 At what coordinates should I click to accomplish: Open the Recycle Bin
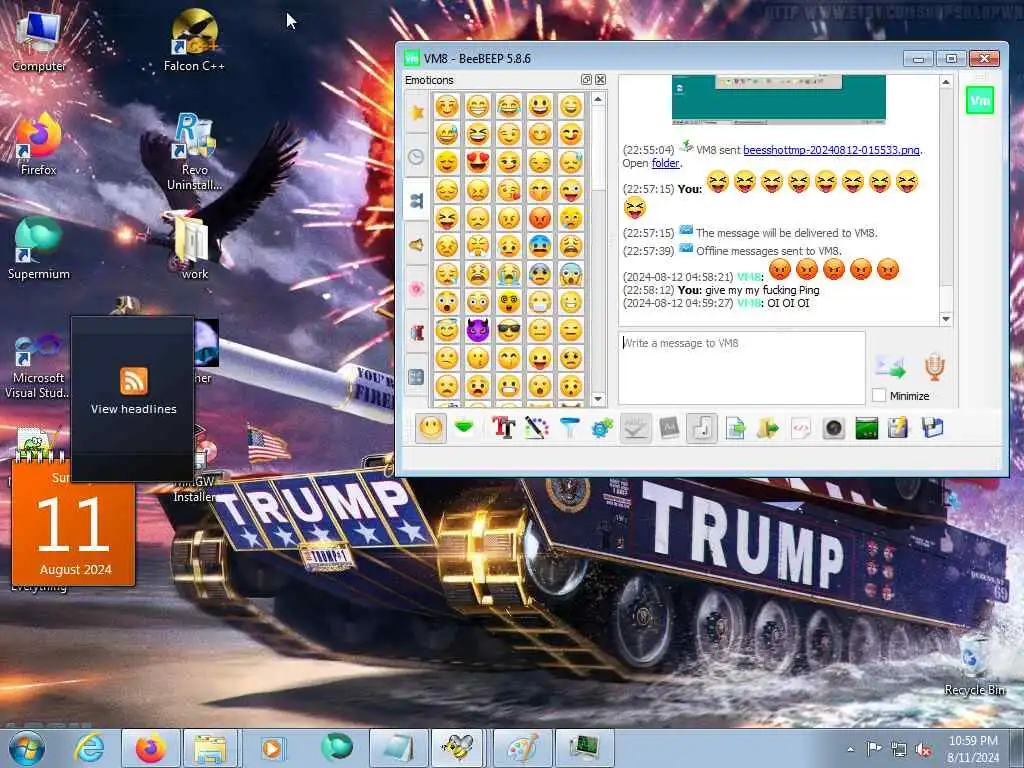tap(974, 664)
